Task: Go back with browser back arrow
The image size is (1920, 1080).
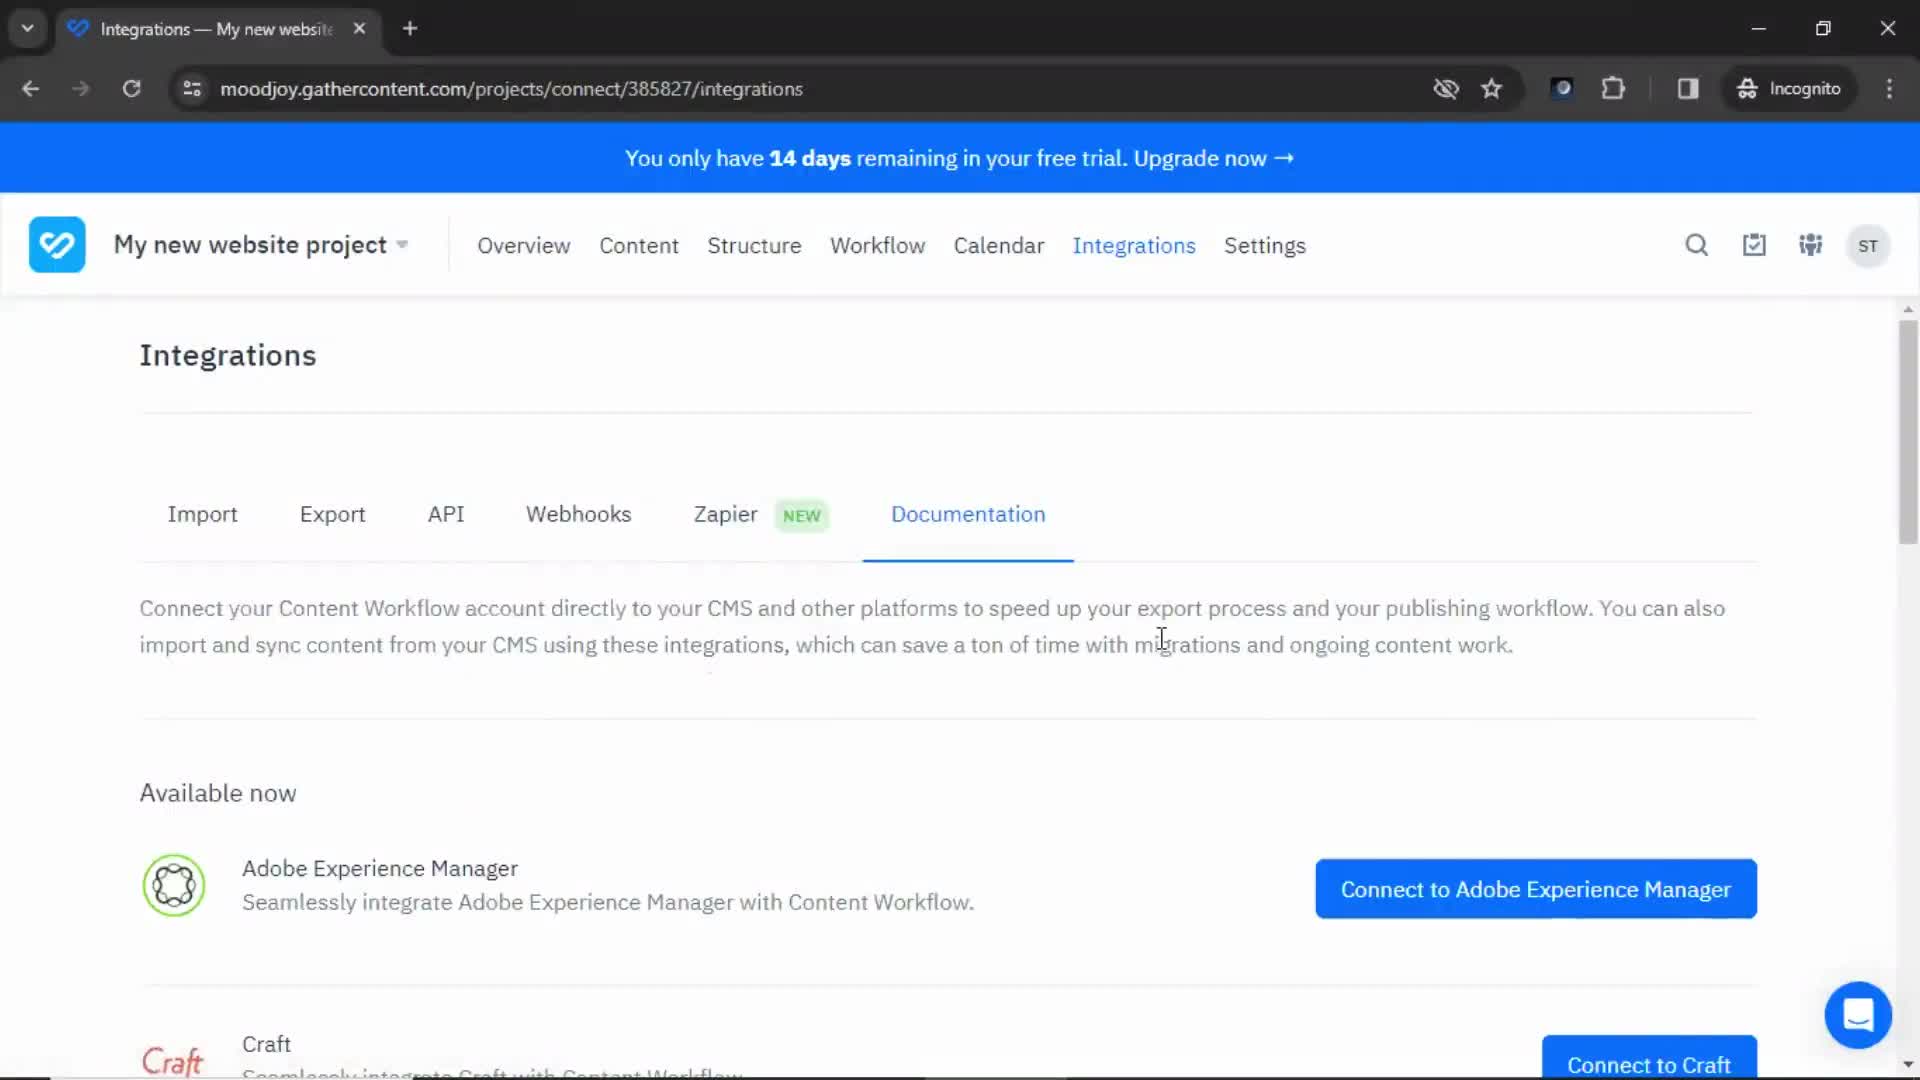Action: click(x=31, y=89)
